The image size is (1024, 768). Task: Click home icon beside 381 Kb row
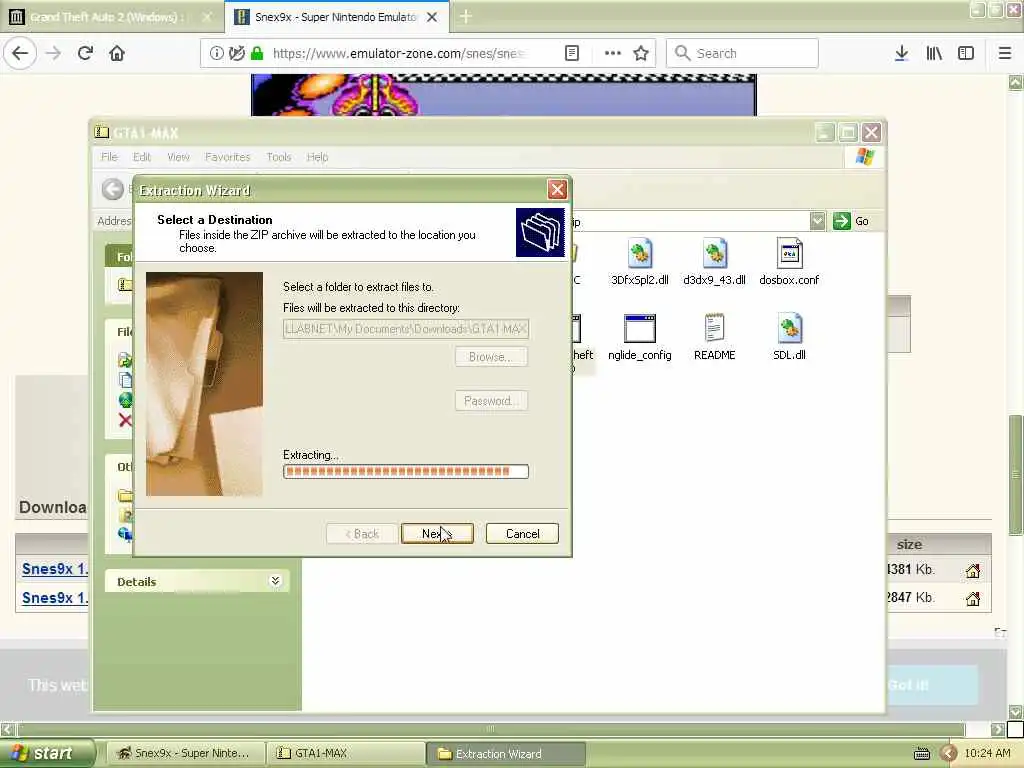pyautogui.click(x=973, y=571)
